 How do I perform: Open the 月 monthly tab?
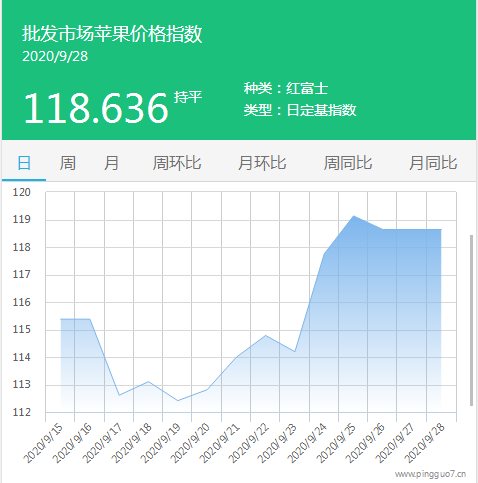111,163
